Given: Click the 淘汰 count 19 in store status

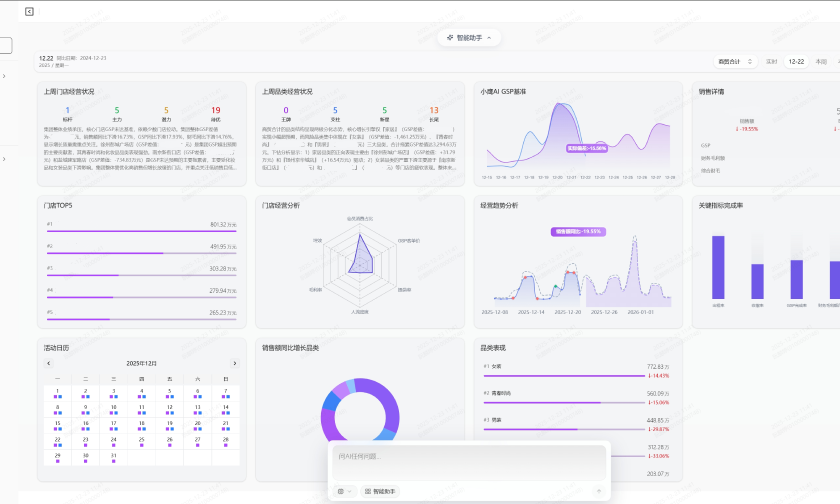Looking at the screenshot, I should tap(216, 110).
